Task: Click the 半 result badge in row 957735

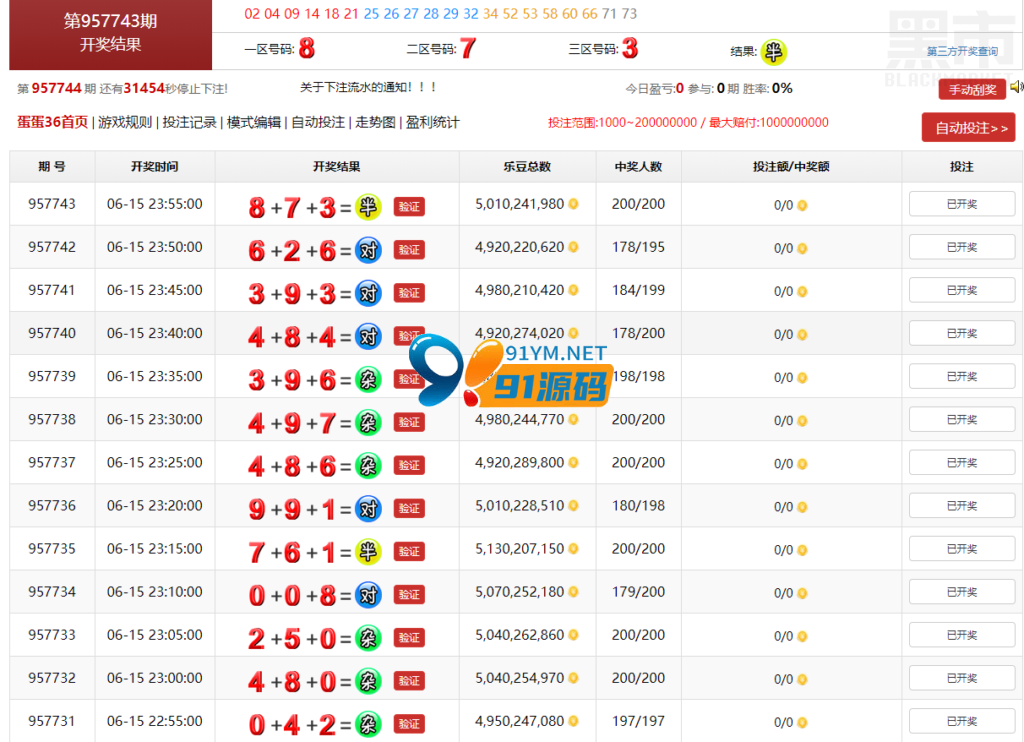Action: pos(368,552)
